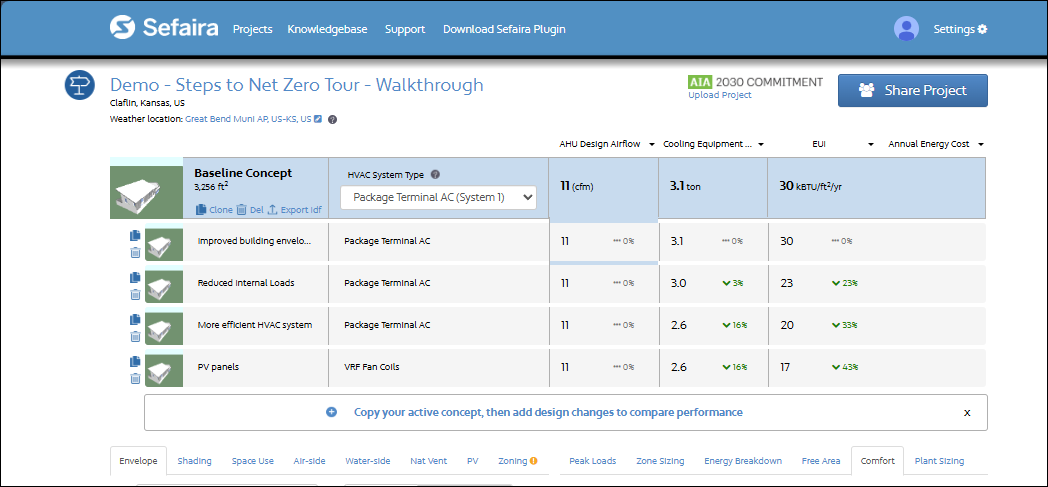Open the HVAC System Type help icon

tap(435, 175)
